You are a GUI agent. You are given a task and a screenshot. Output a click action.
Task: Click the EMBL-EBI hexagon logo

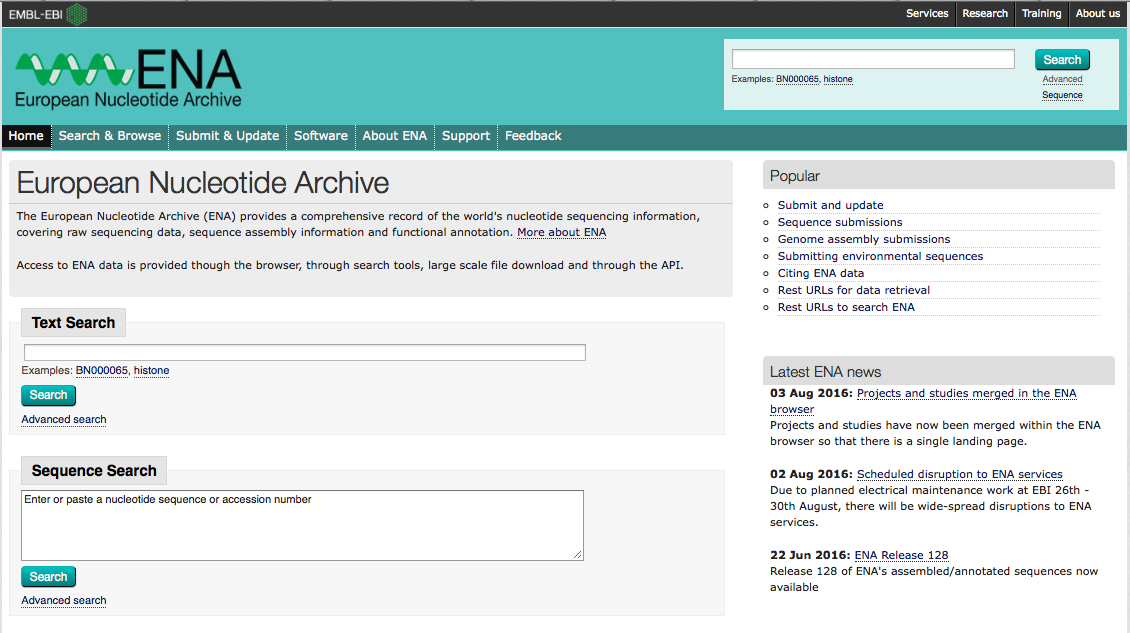[x=76, y=14]
